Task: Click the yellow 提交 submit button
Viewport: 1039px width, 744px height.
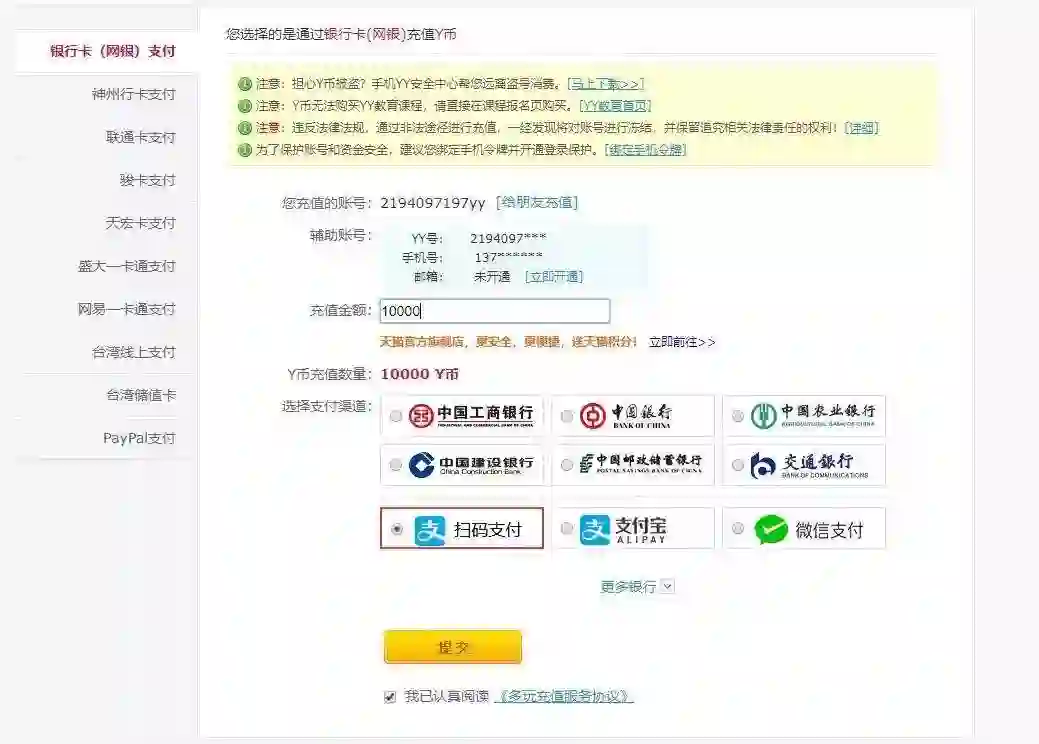Action: point(453,647)
